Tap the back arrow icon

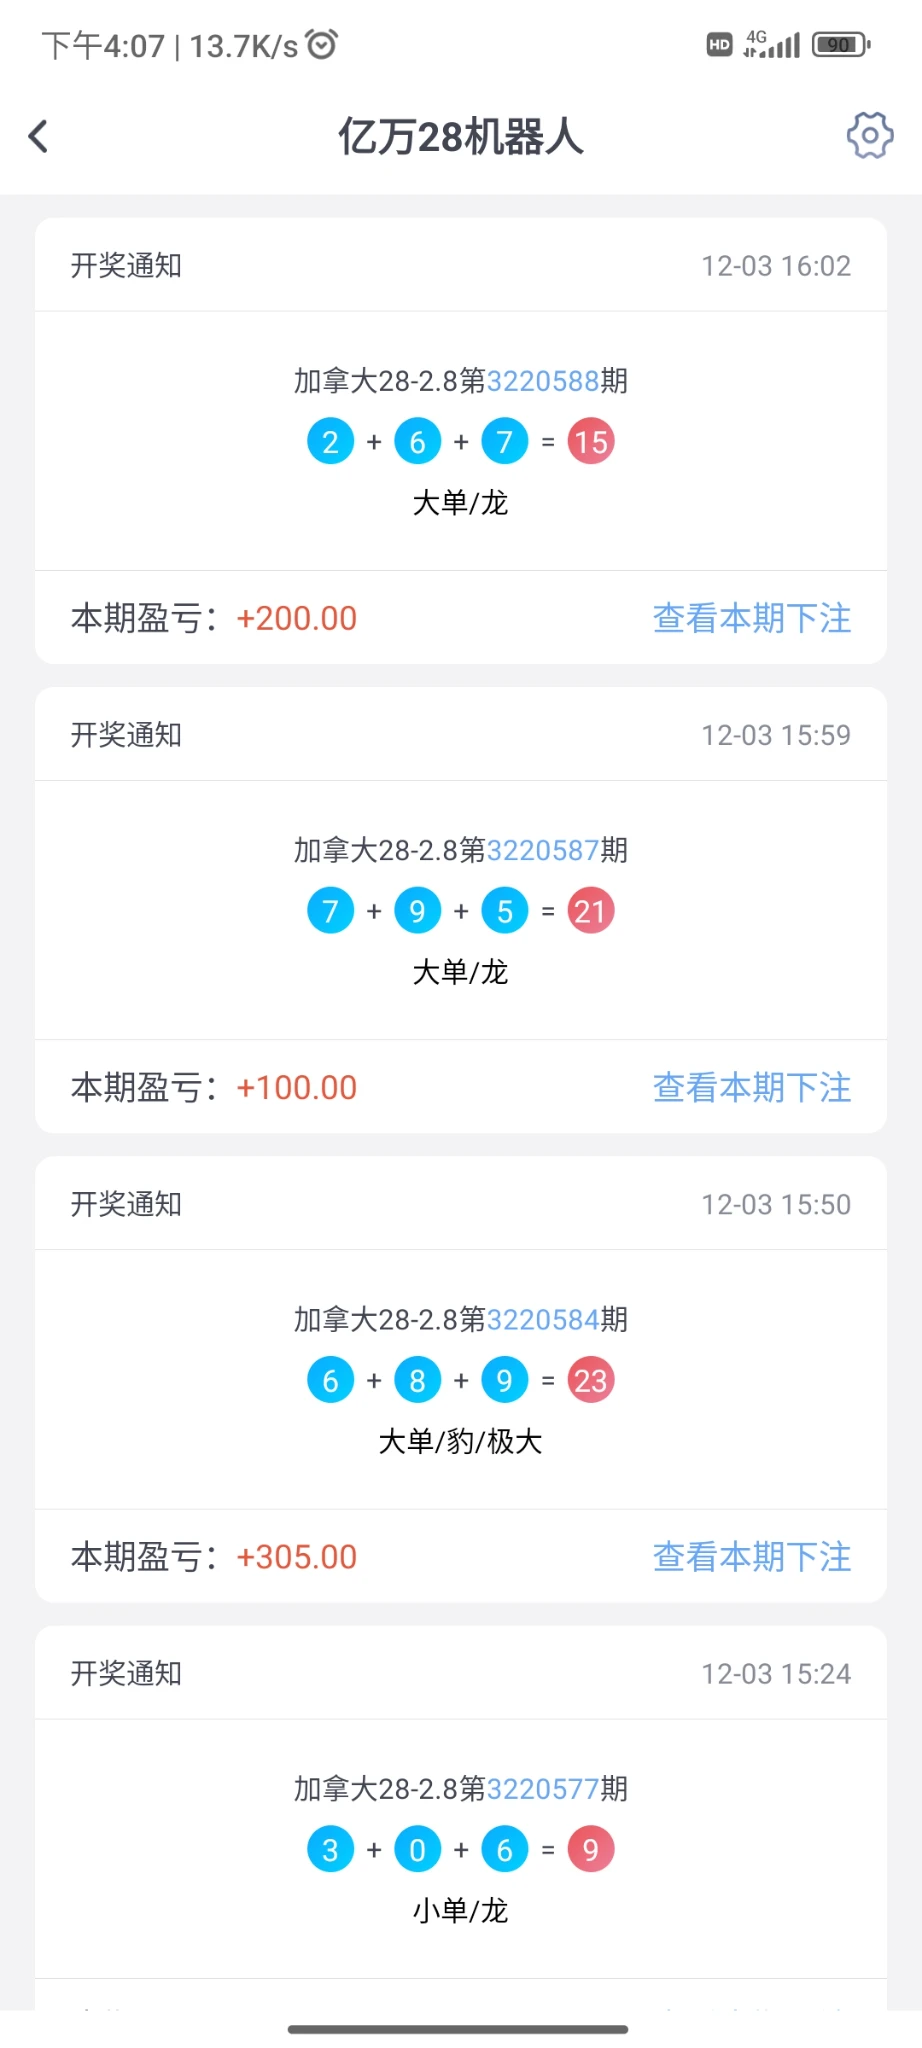click(x=39, y=136)
